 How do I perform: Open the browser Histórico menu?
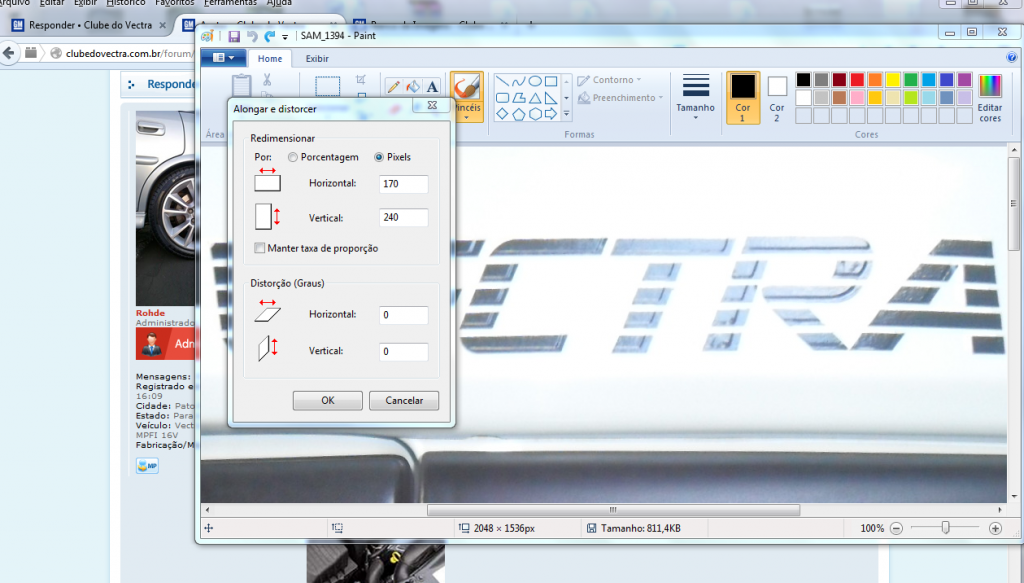(125, 3)
